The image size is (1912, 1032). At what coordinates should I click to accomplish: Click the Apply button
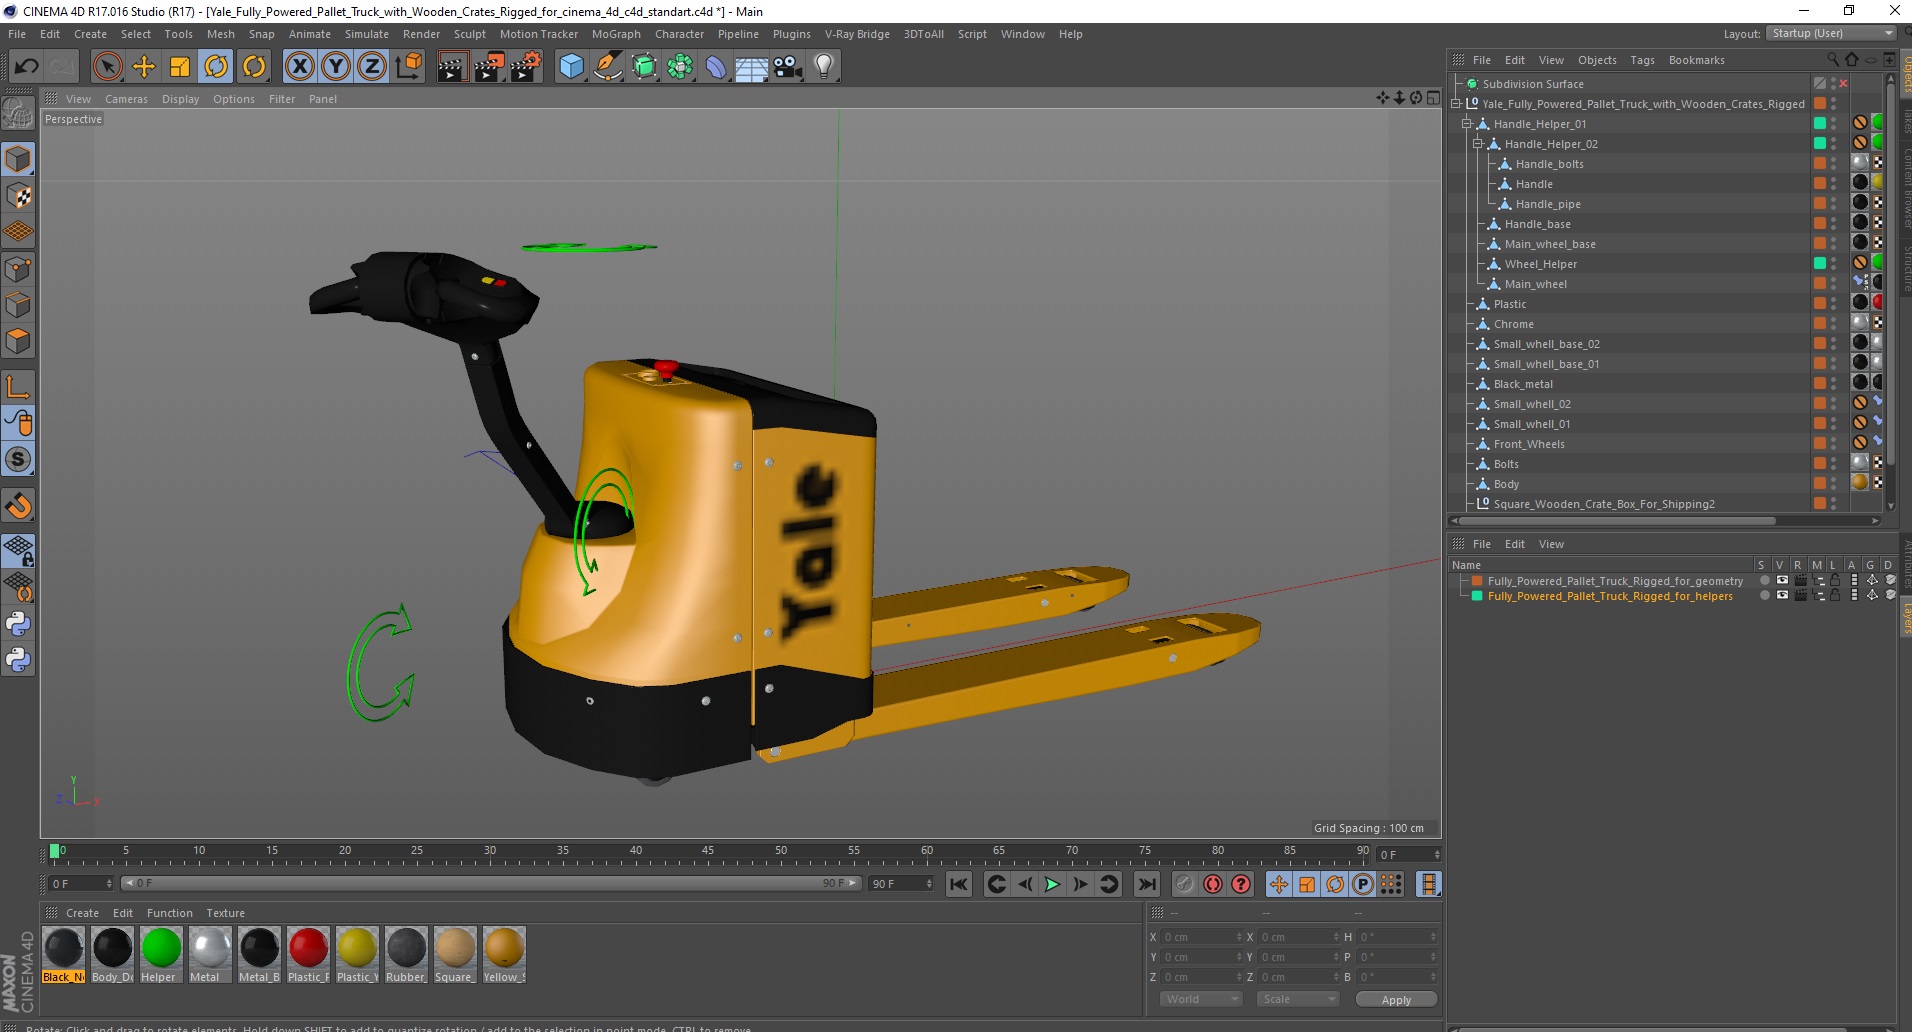(1396, 1000)
